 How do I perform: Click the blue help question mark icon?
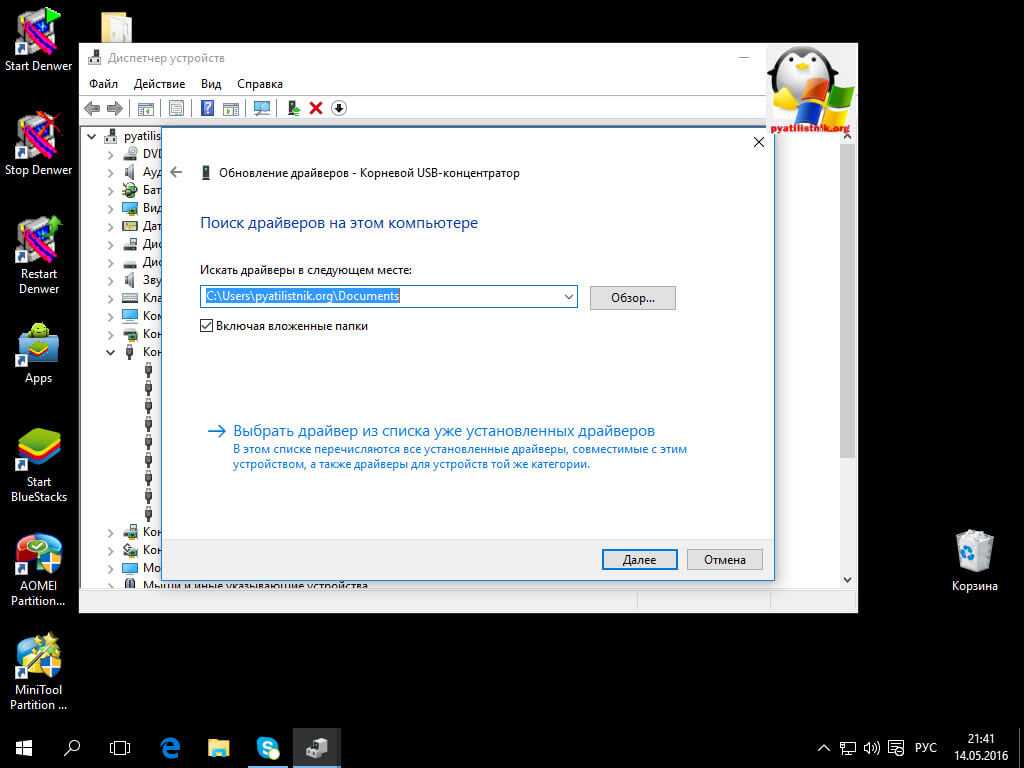pyautogui.click(x=208, y=108)
